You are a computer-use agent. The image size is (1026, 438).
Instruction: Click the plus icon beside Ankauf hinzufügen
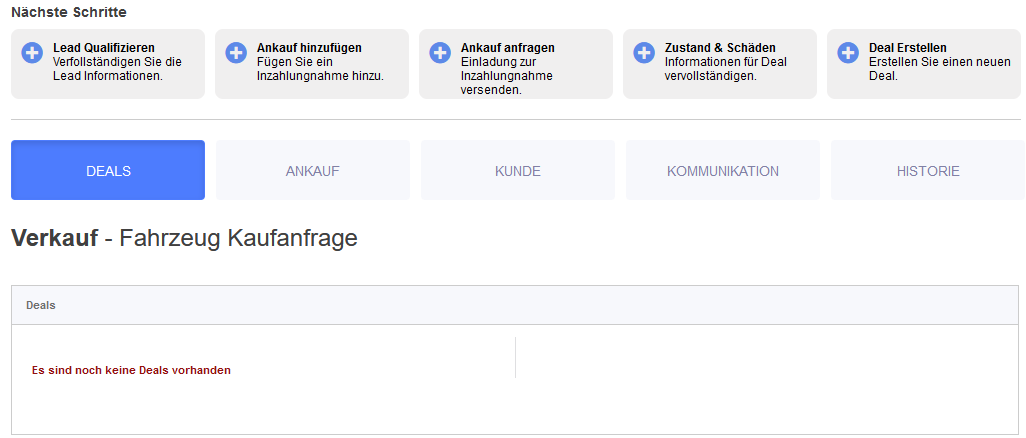click(x=236, y=53)
